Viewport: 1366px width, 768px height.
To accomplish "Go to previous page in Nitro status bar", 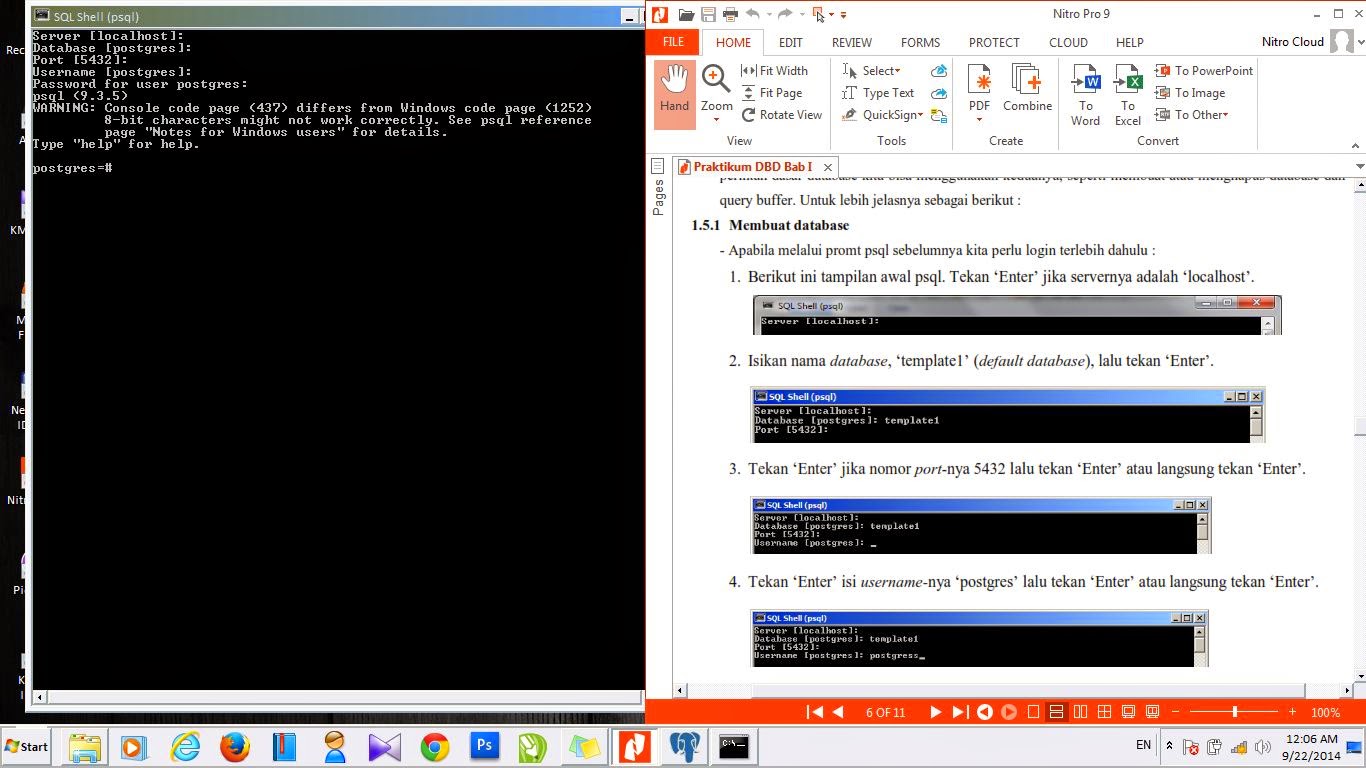I will [x=838, y=712].
